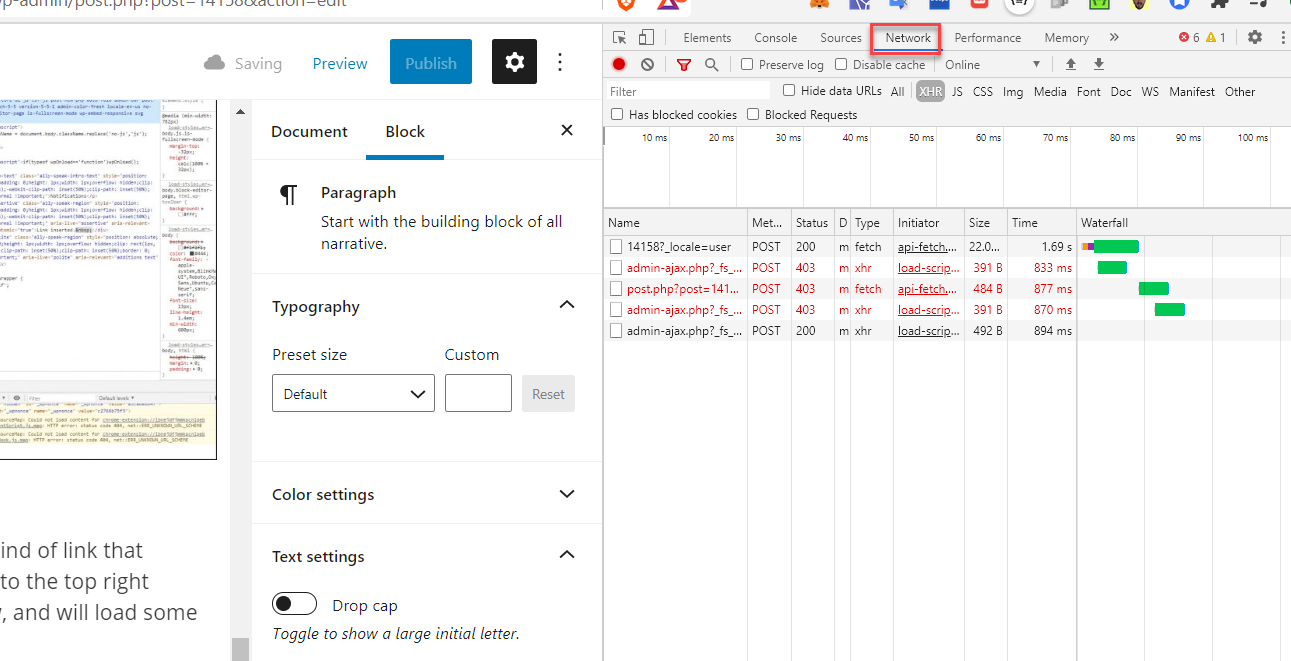The image size is (1291, 661).
Task: Sort requests by Waterfall column header
Action: click(x=1183, y=222)
